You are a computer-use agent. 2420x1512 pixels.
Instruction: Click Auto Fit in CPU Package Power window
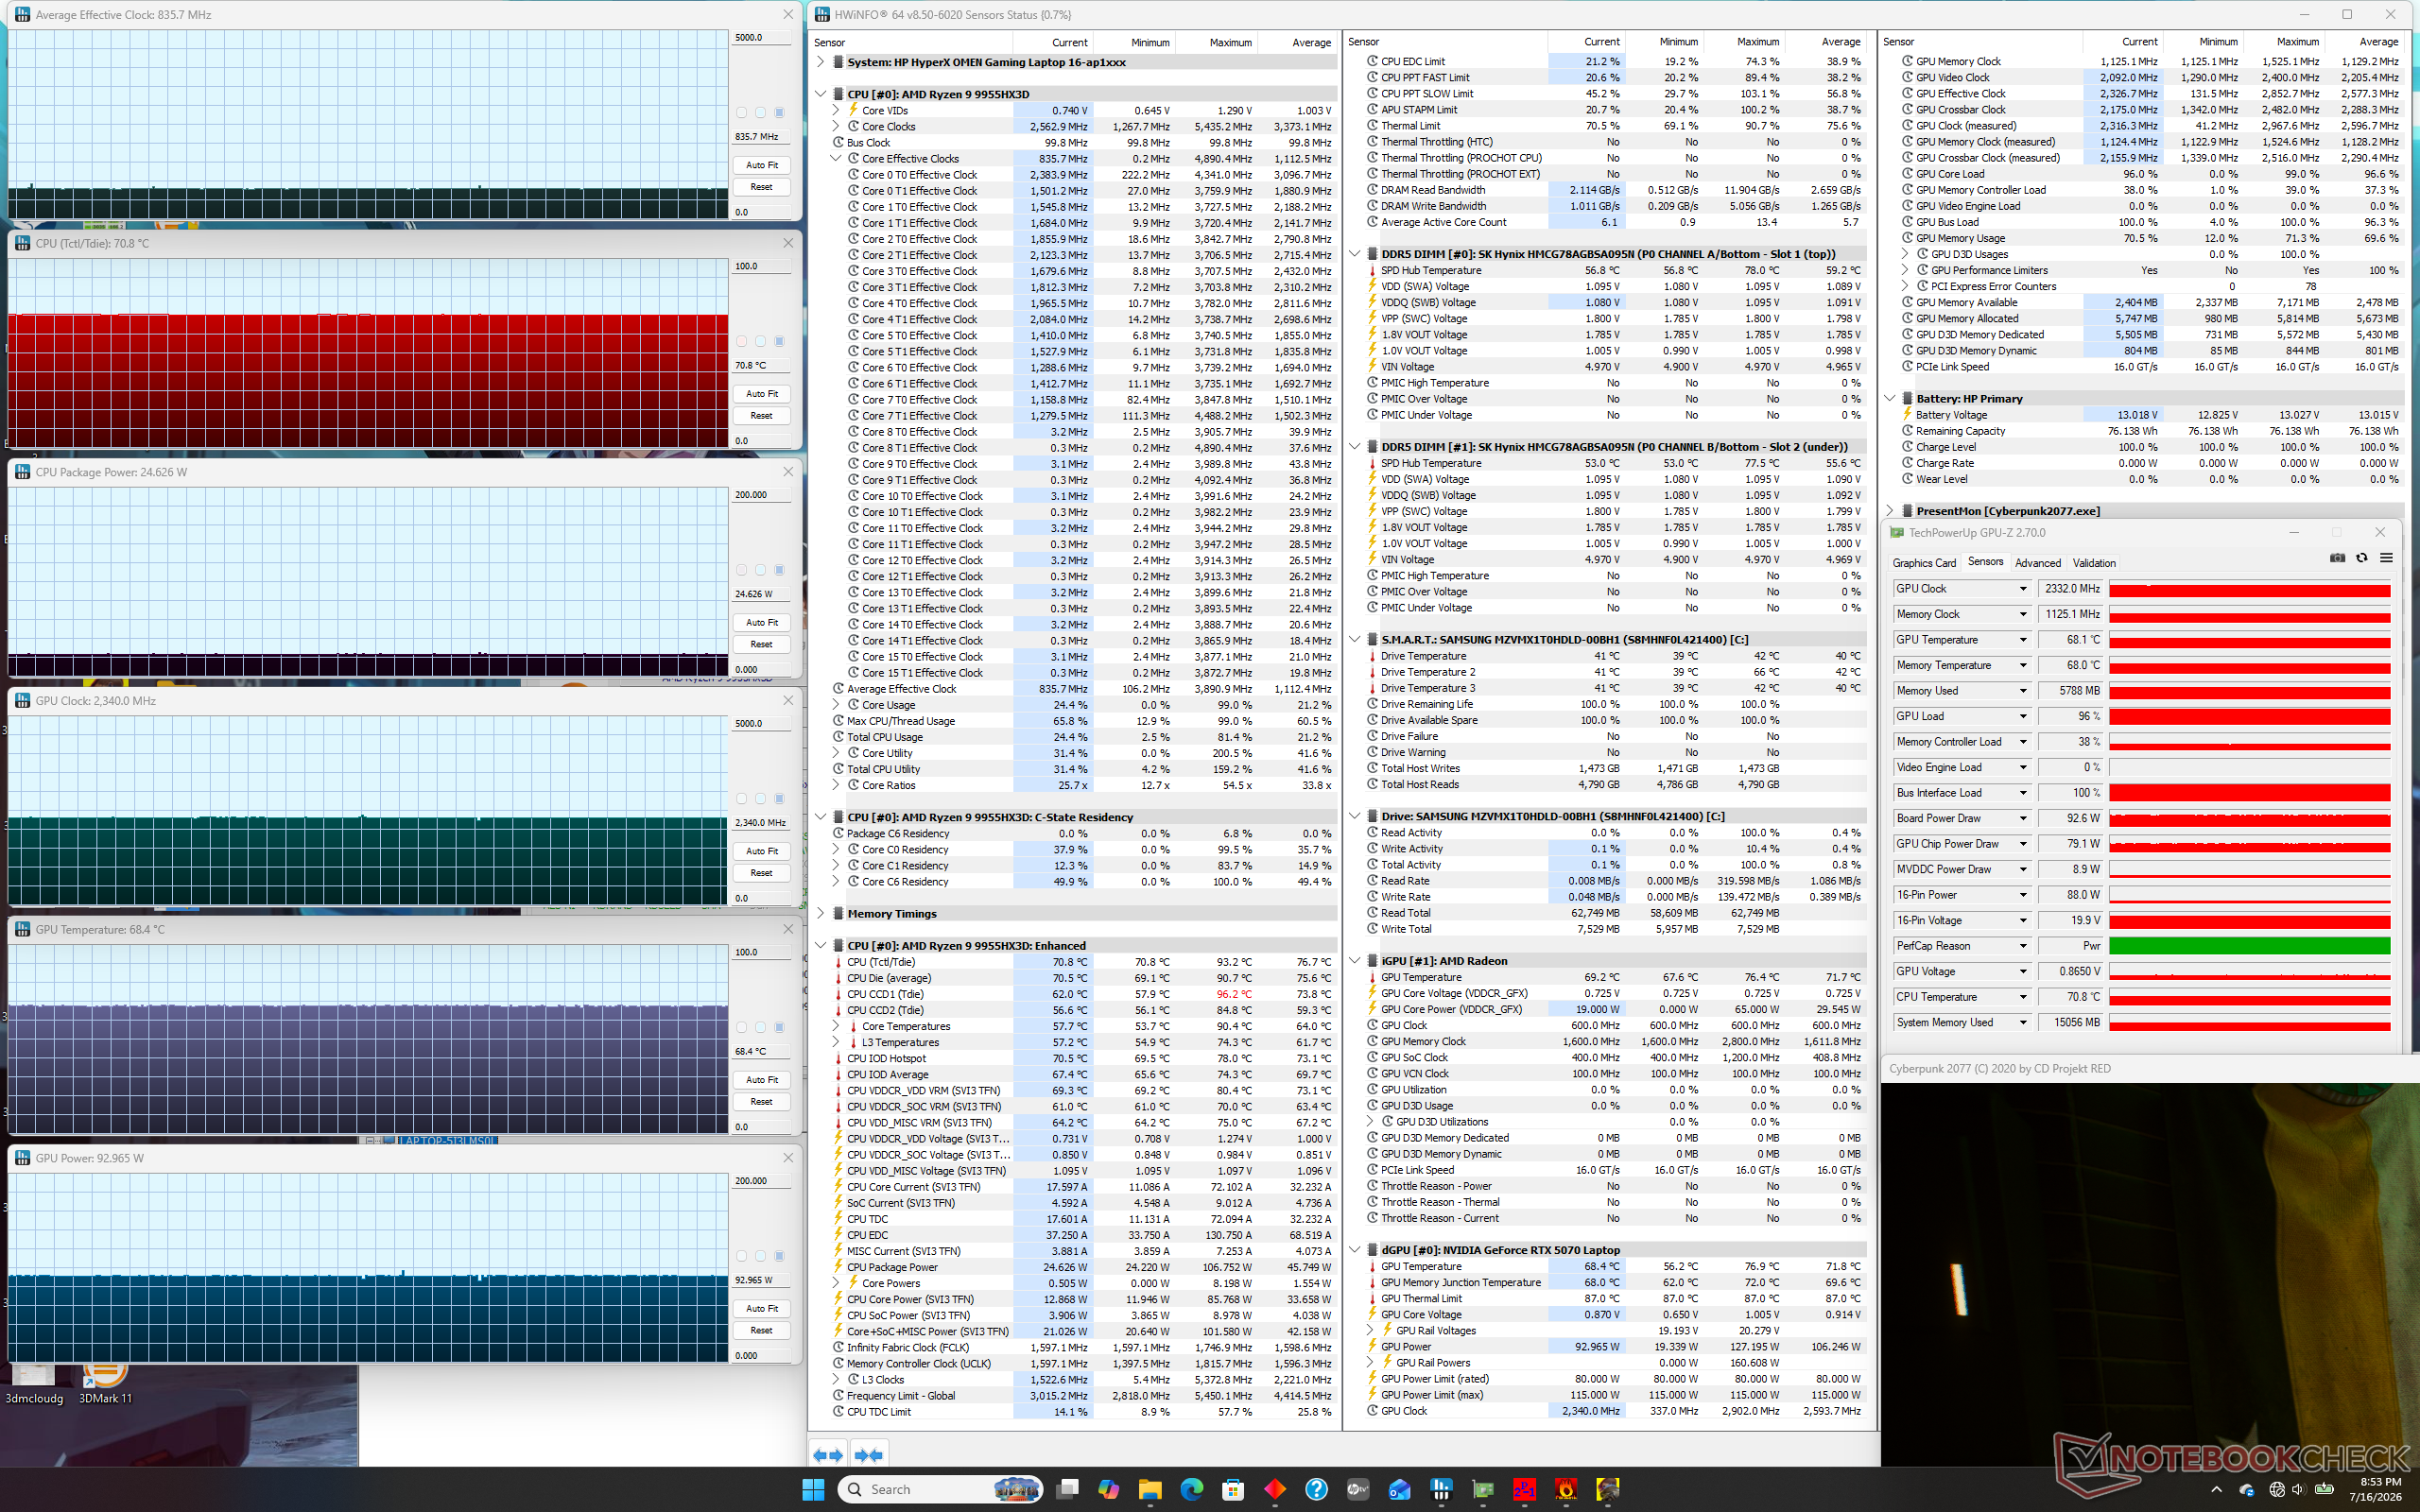[x=761, y=622]
